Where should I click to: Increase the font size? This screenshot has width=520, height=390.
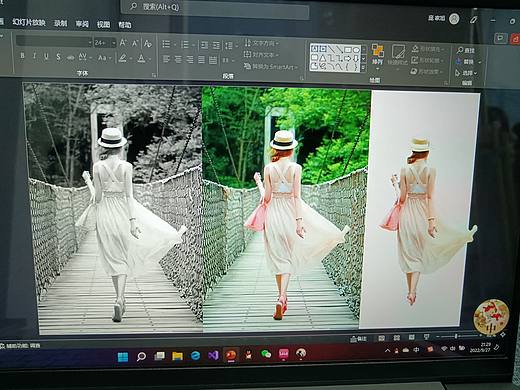(123, 43)
